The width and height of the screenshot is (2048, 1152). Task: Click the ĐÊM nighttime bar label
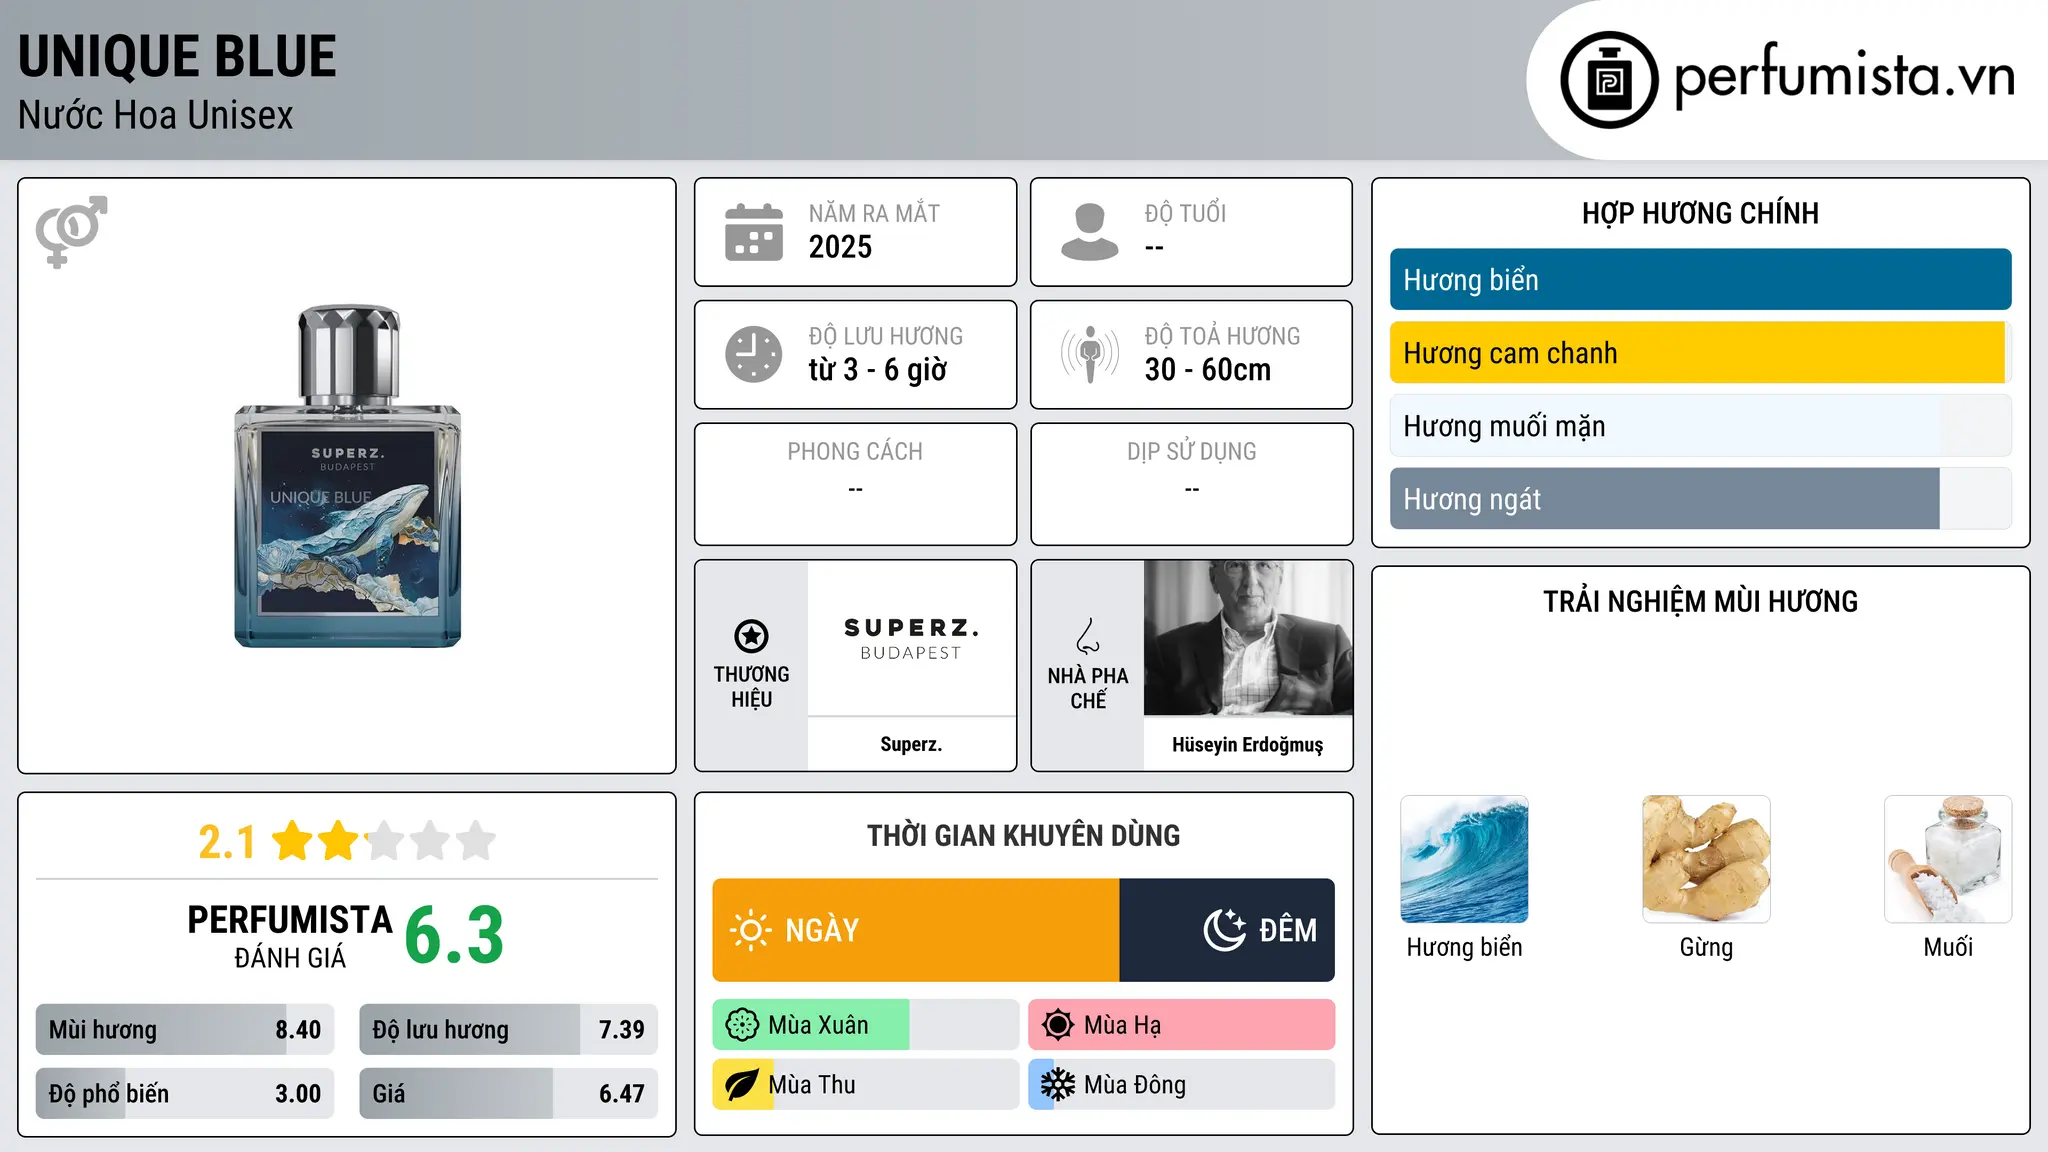point(1288,930)
